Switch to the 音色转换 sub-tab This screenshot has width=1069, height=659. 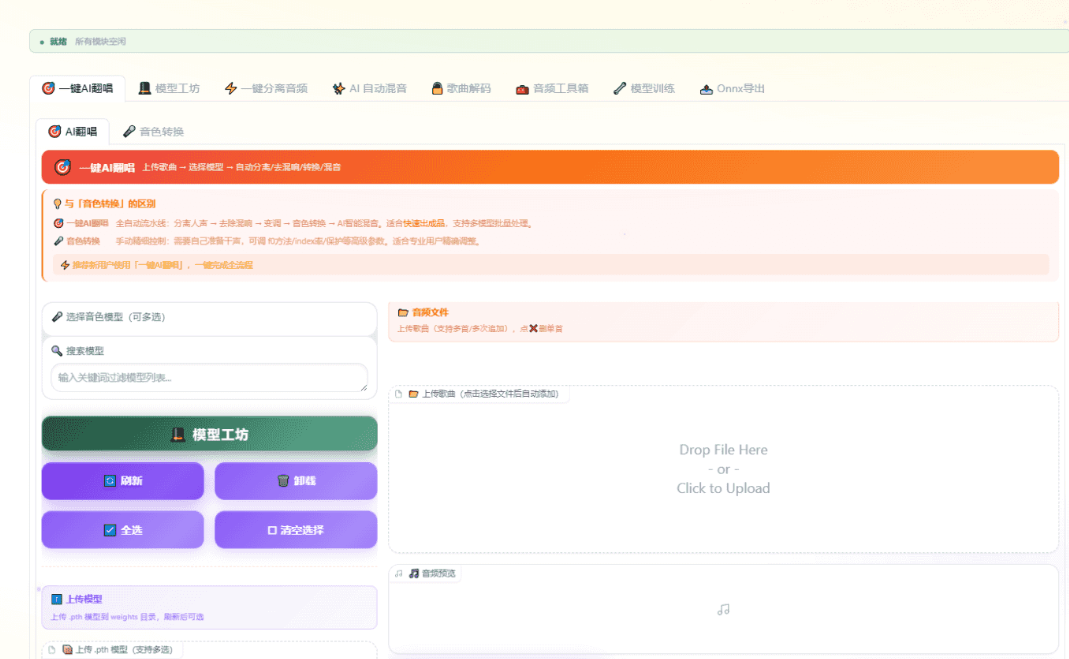153,132
